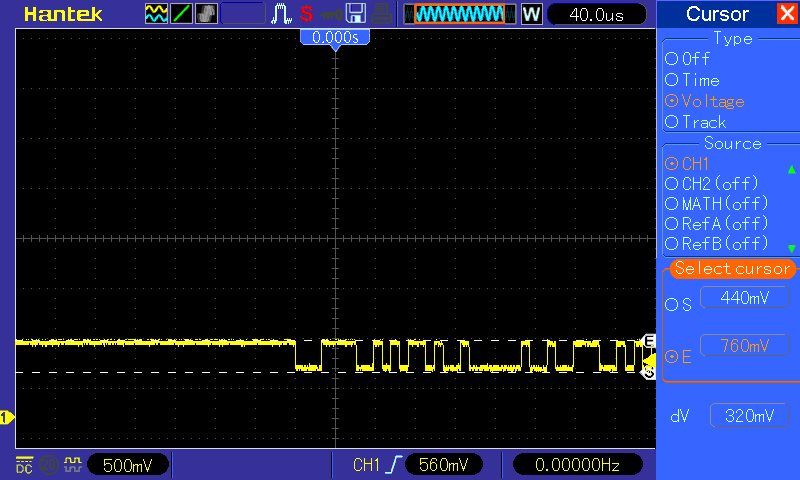This screenshot has width=800, height=480.
Task: Click the empty status box in toolbar
Action: [243, 14]
